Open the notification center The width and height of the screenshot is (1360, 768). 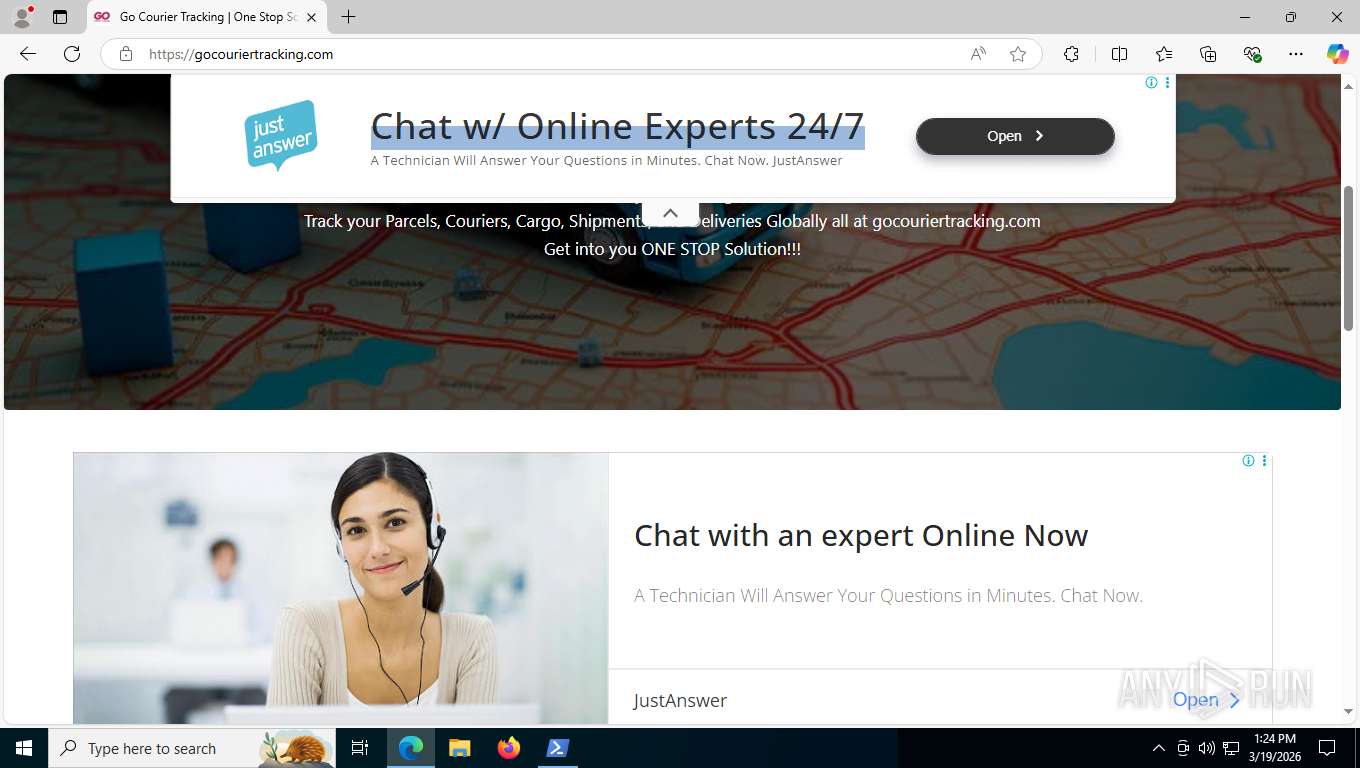click(x=1327, y=748)
